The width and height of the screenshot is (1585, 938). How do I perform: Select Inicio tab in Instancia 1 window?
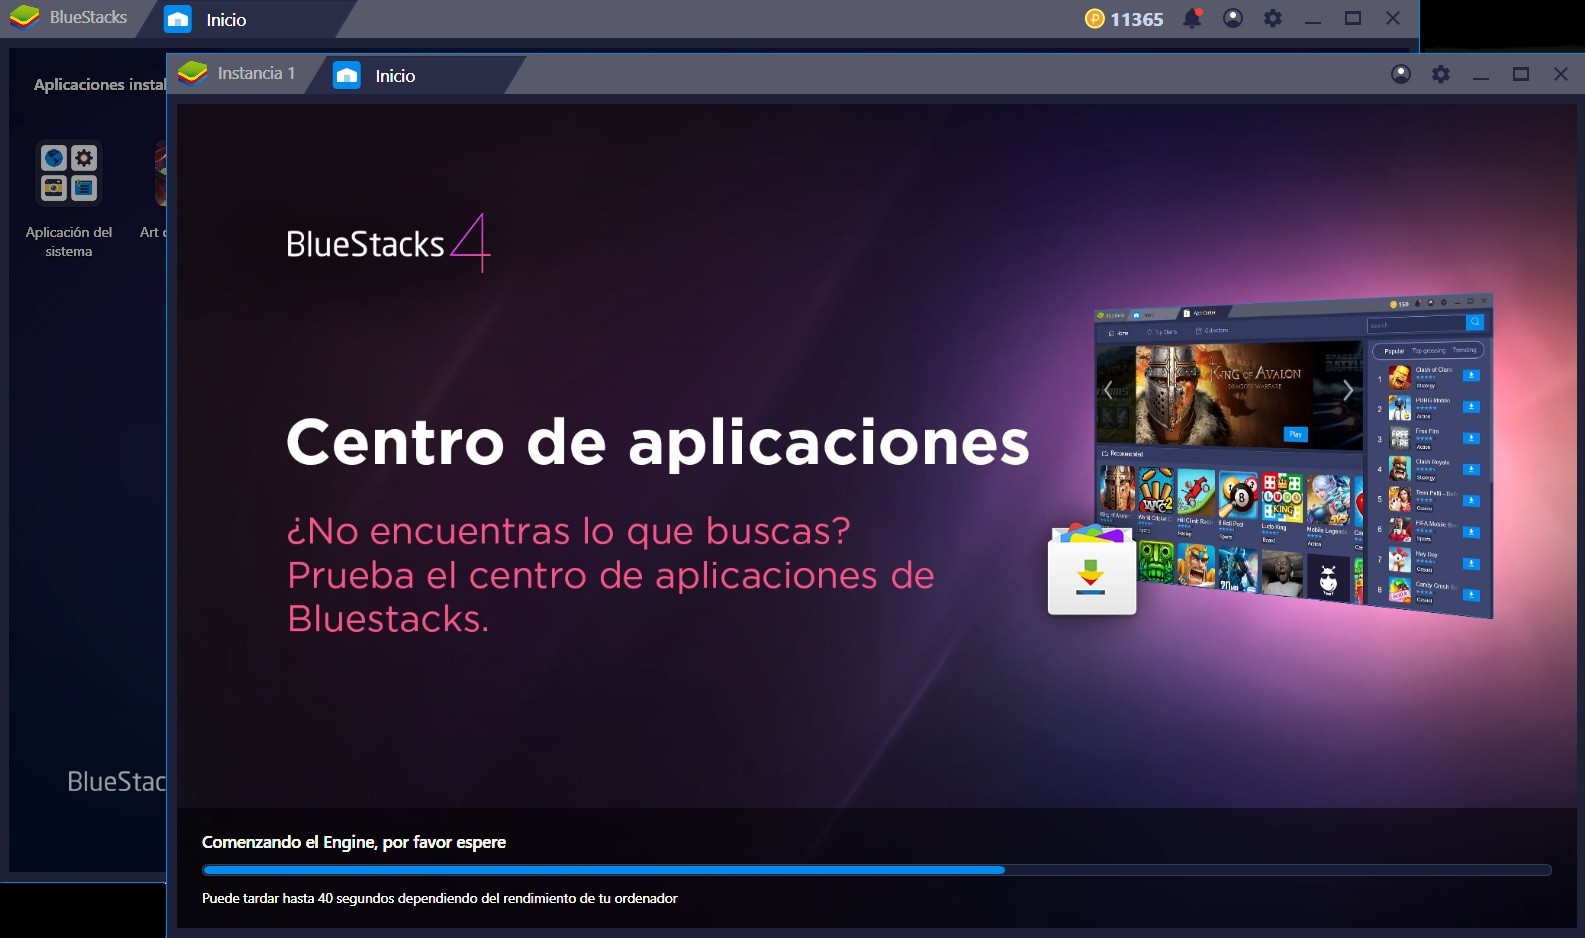click(417, 75)
